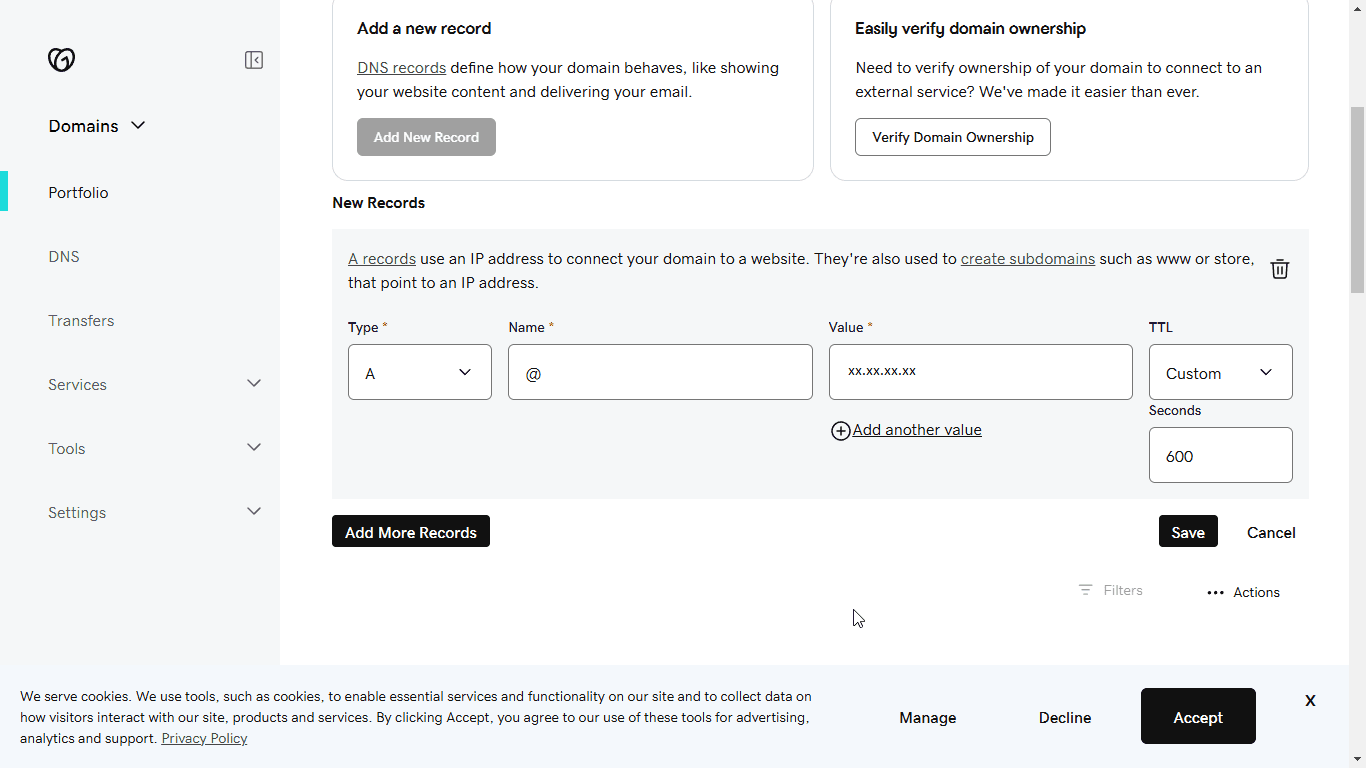Click Verify Domain Ownership button
Screen dimensions: 1366x768
(952, 137)
